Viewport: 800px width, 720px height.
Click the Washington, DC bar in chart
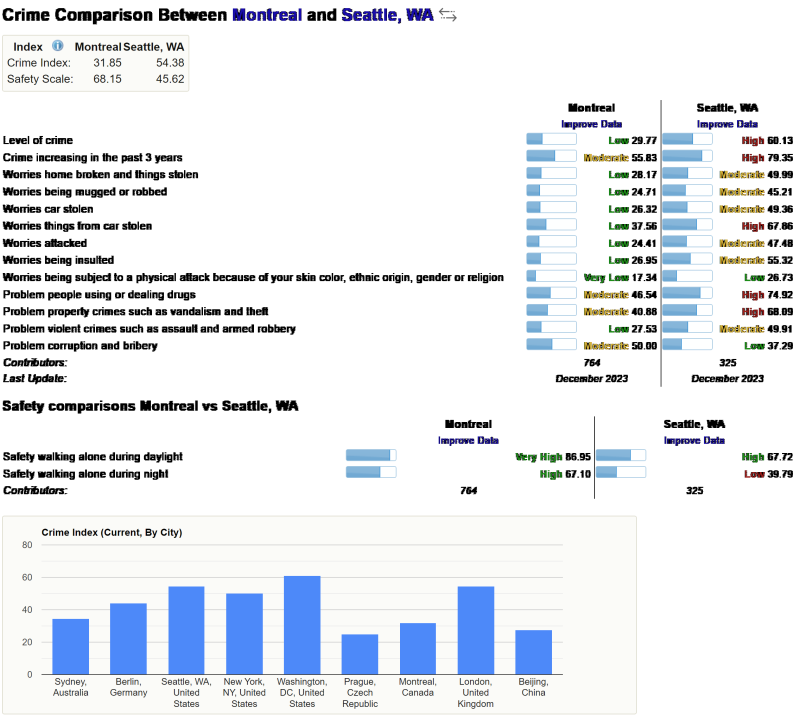coord(302,625)
